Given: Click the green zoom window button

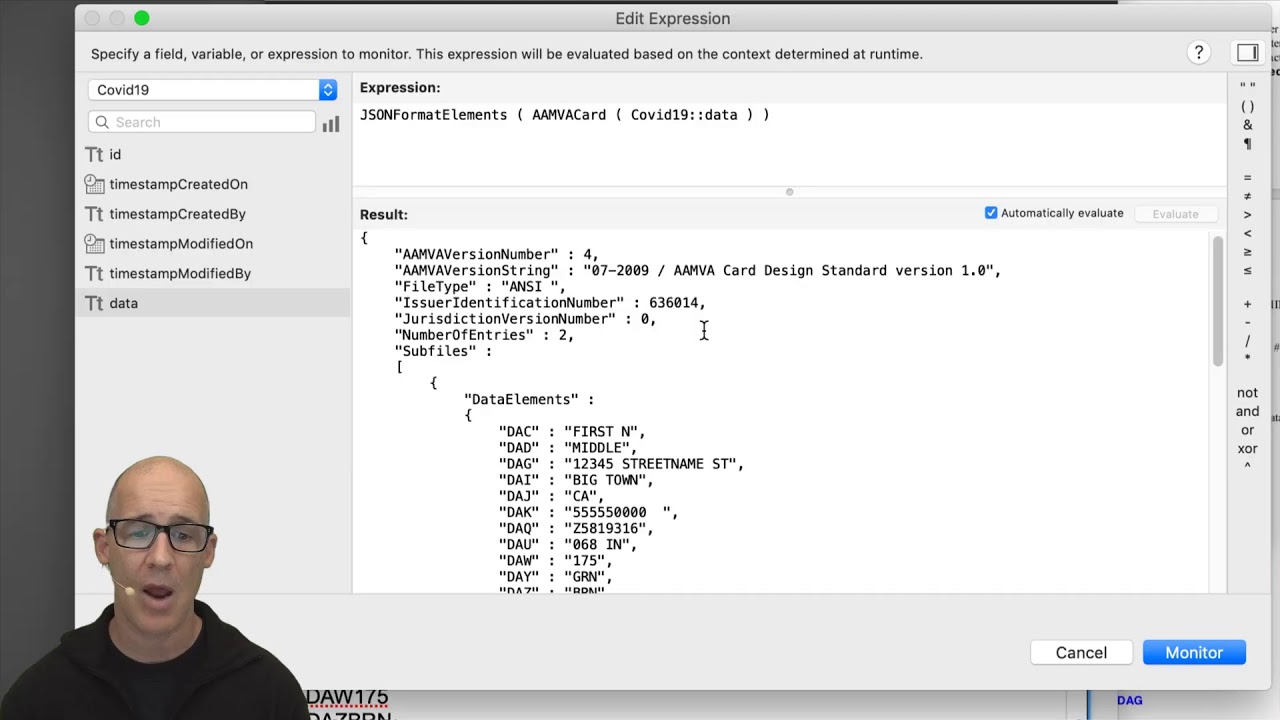Looking at the screenshot, I should (142, 18).
